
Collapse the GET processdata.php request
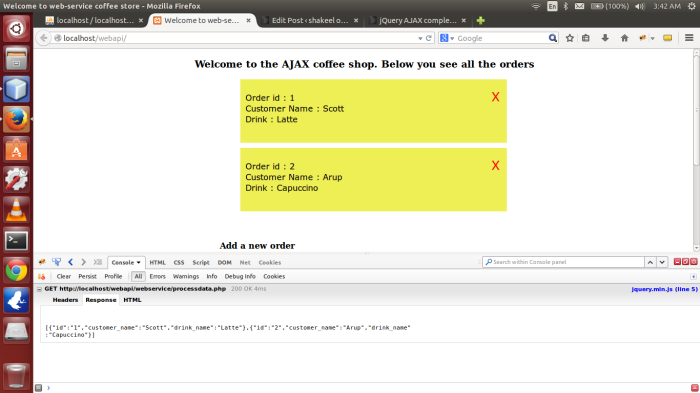(39, 289)
